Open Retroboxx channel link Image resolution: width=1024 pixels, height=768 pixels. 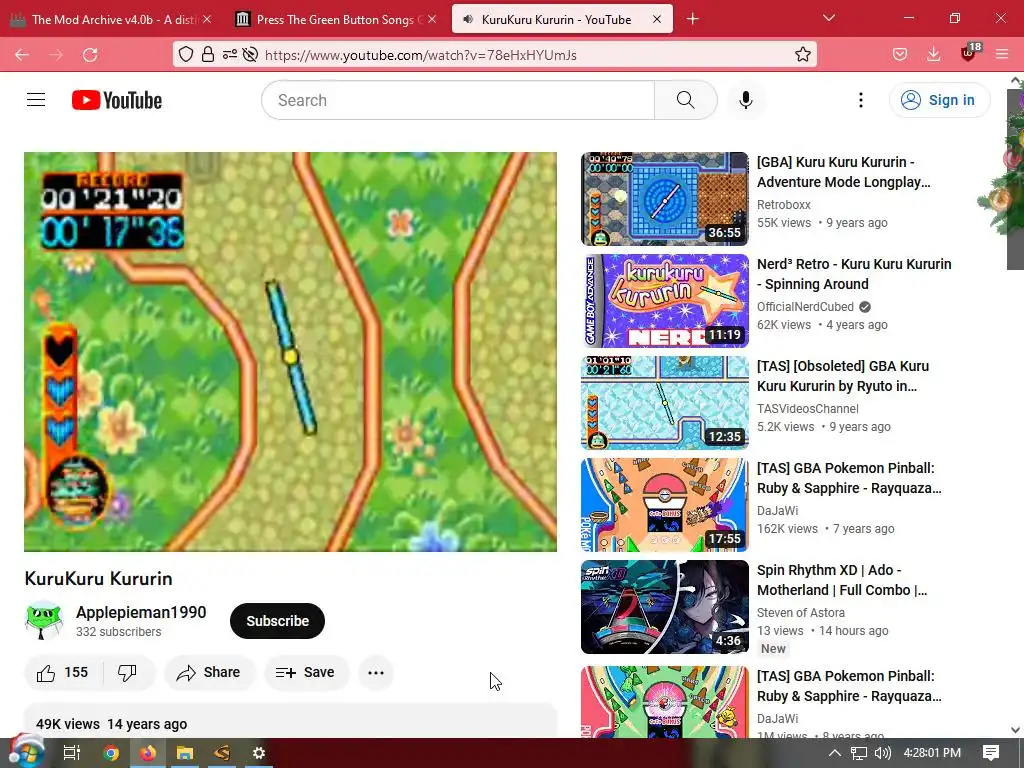(784, 205)
